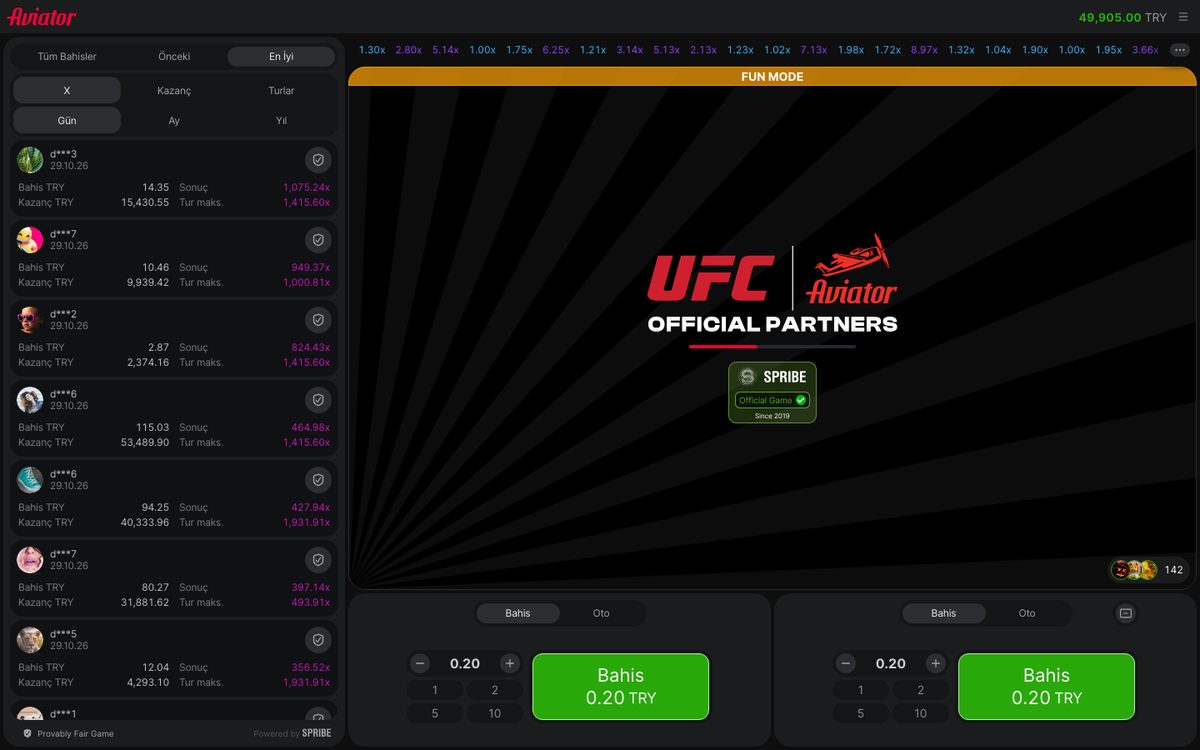The height and width of the screenshot is (750, 1200).
Task: Click the avatar of player d***2
Action: coord(30,320)
